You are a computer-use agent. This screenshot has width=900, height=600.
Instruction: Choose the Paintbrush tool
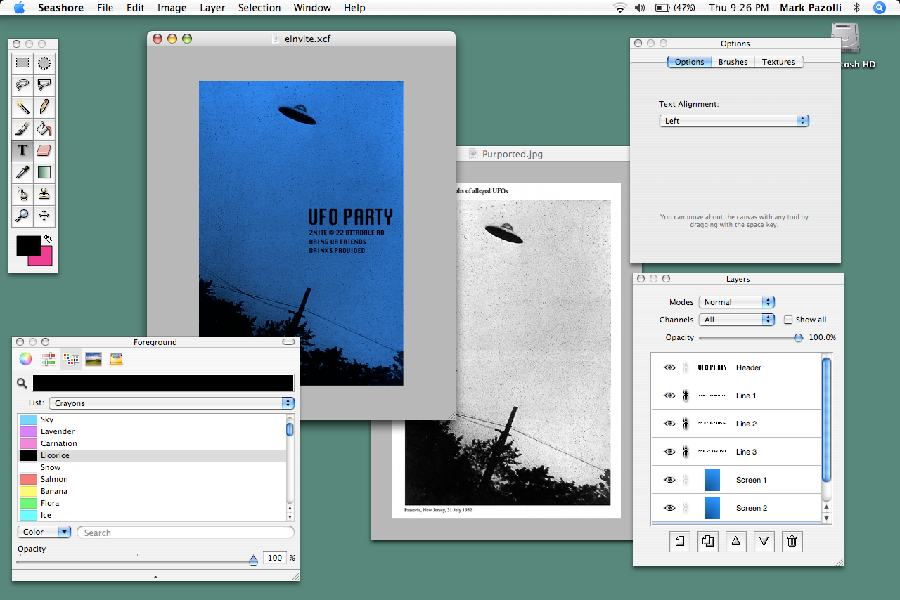(20, 128)
